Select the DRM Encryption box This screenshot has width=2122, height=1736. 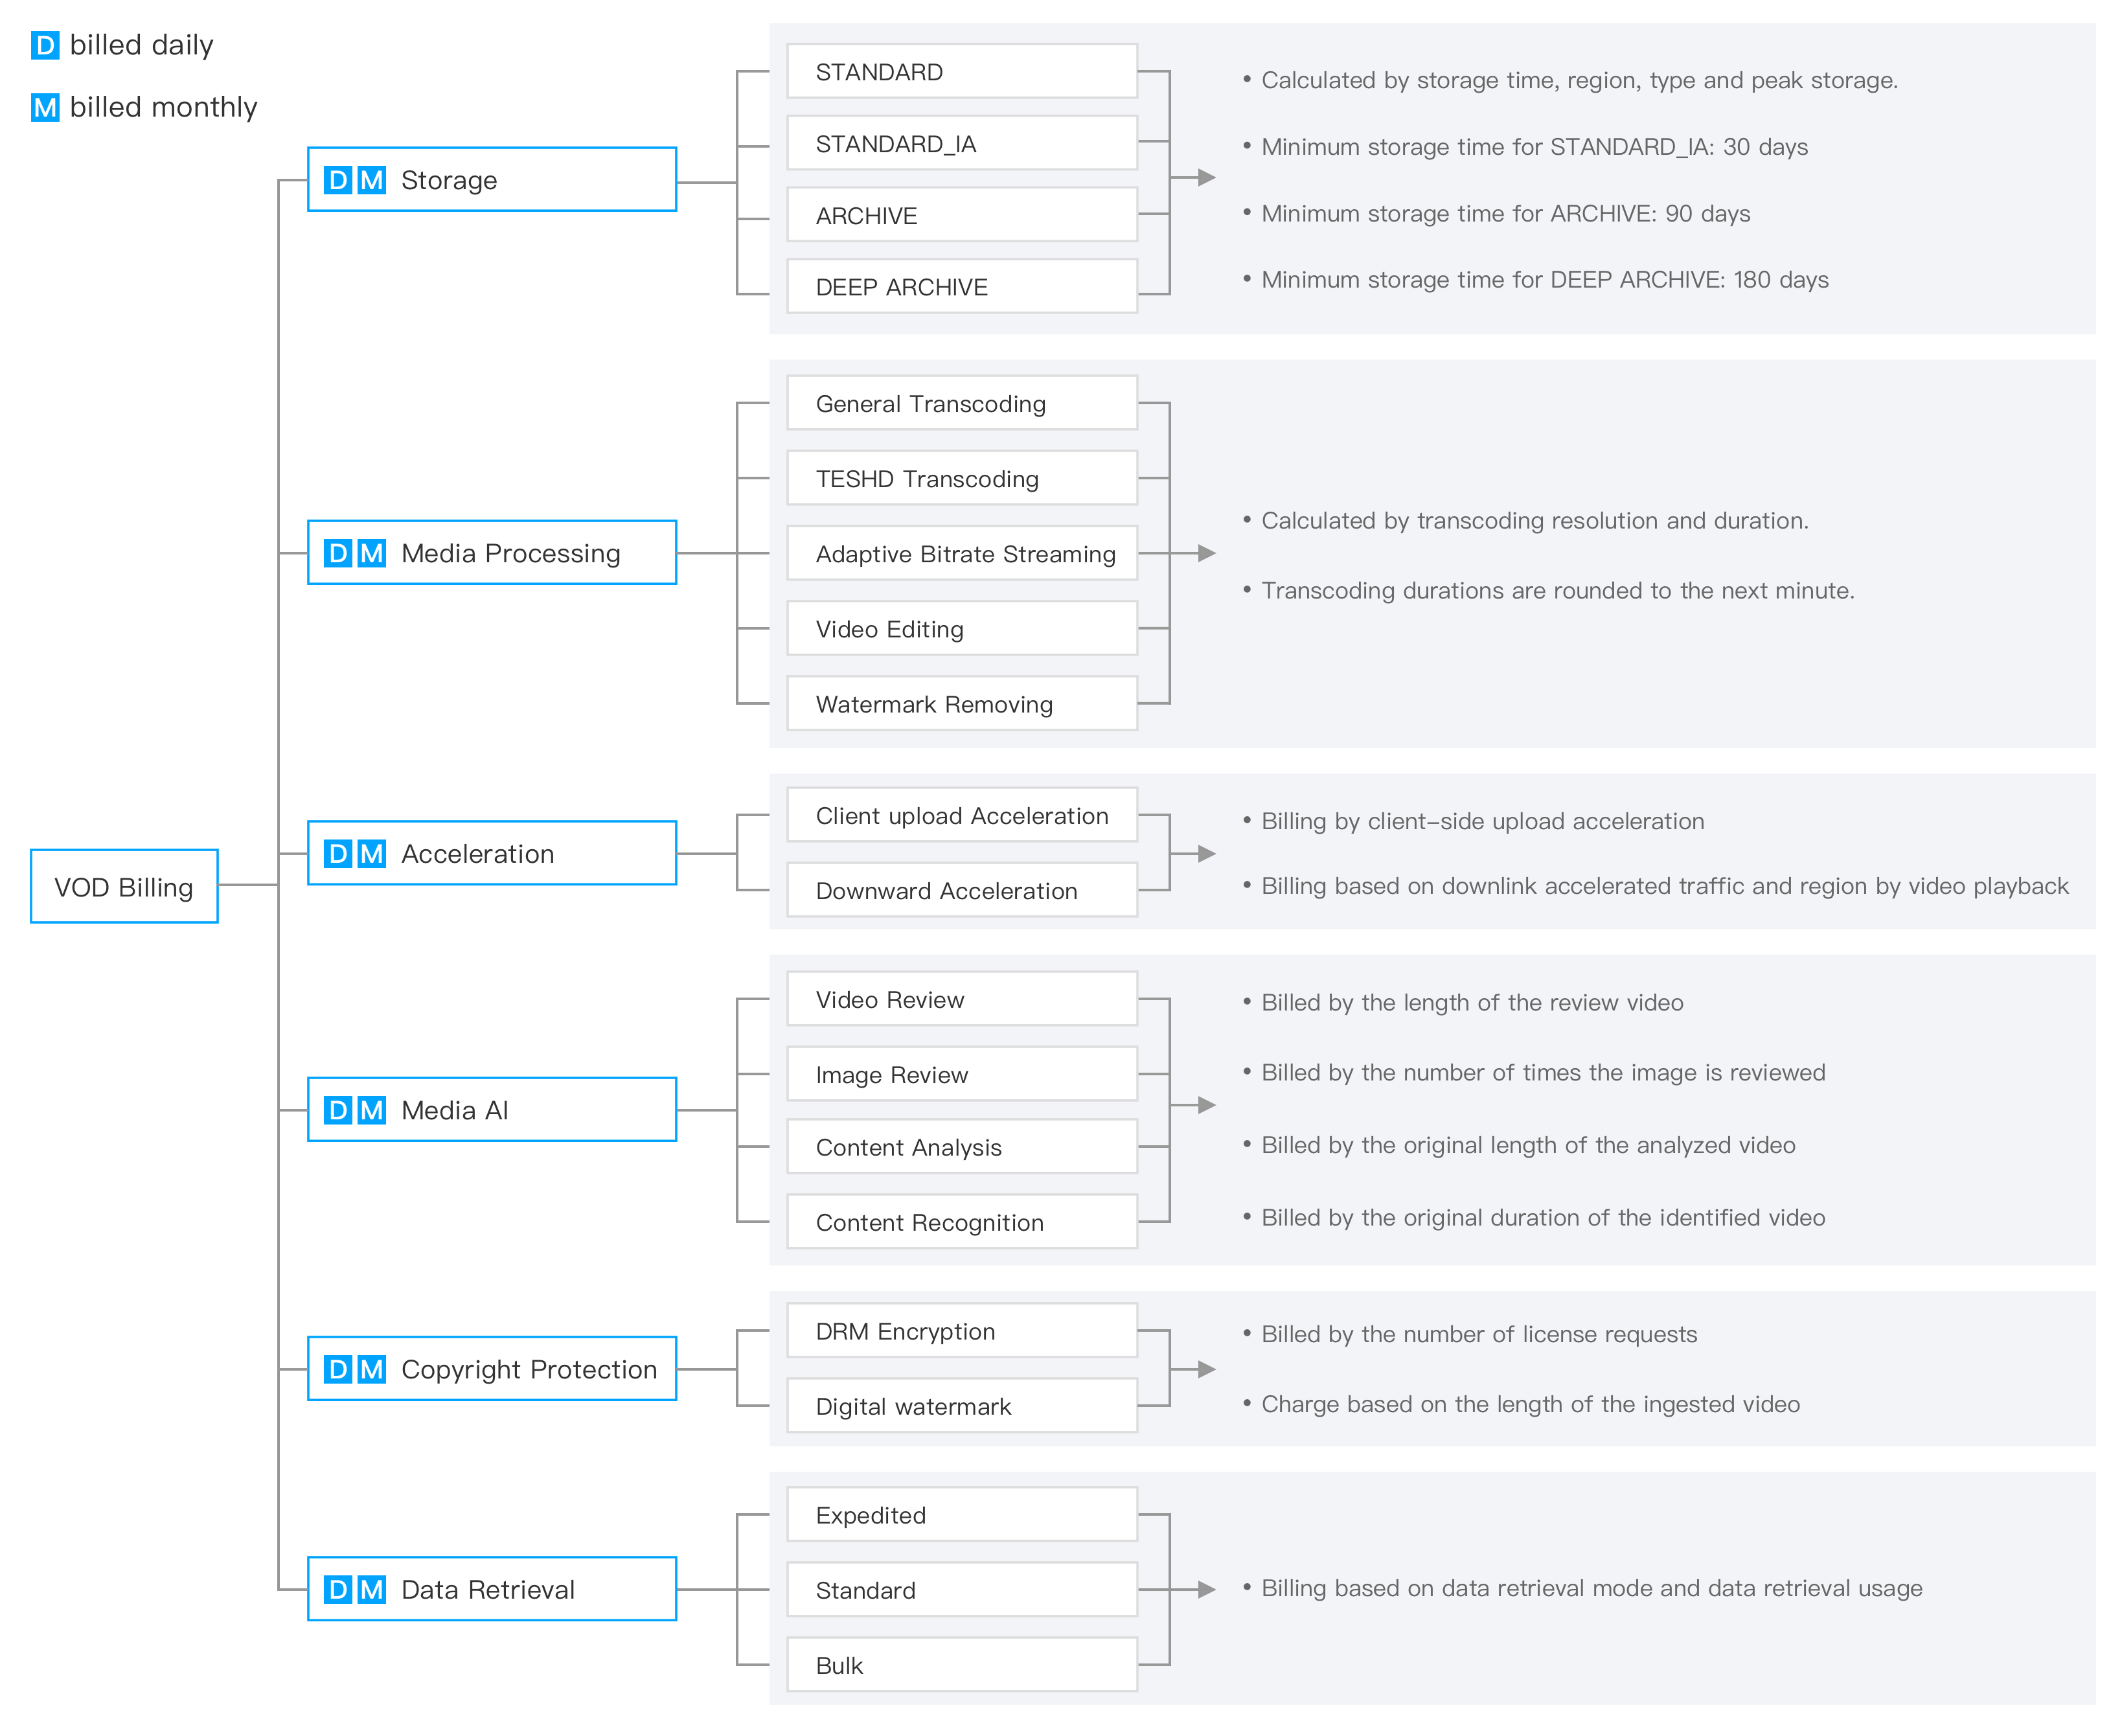point(961,1331)
